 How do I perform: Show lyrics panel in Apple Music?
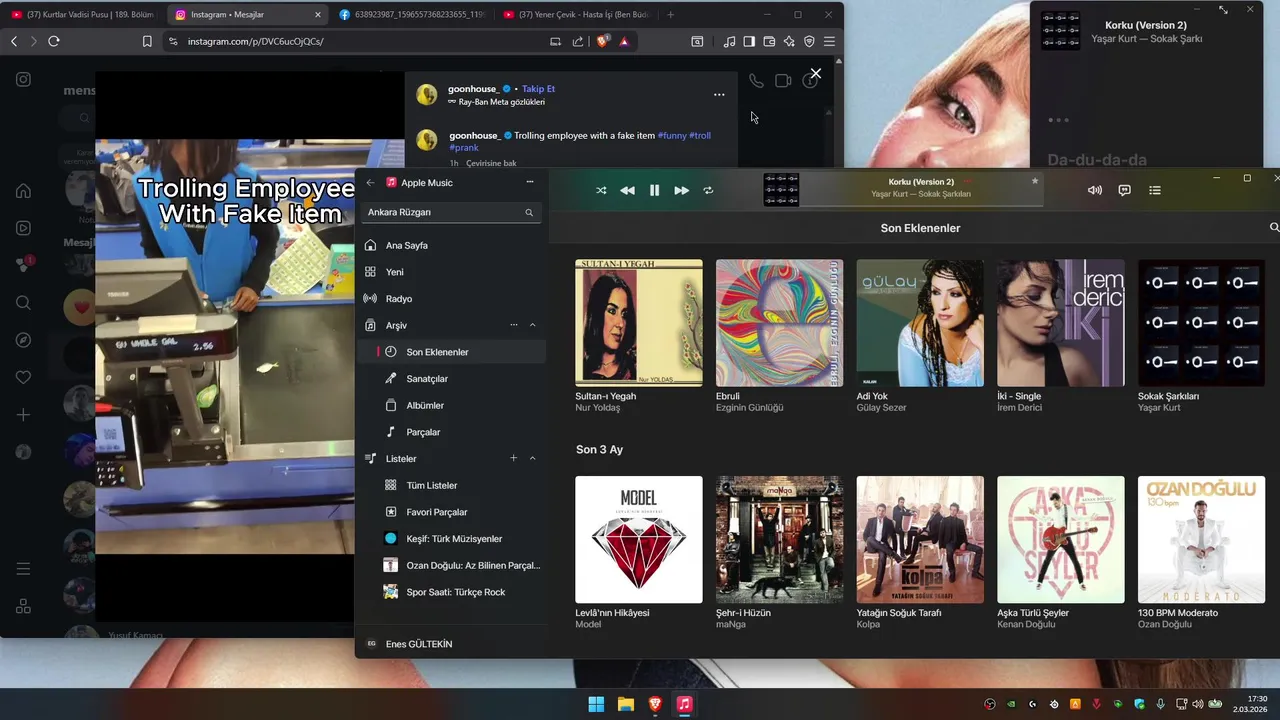pyautogui.click(x=1124, y=190)
